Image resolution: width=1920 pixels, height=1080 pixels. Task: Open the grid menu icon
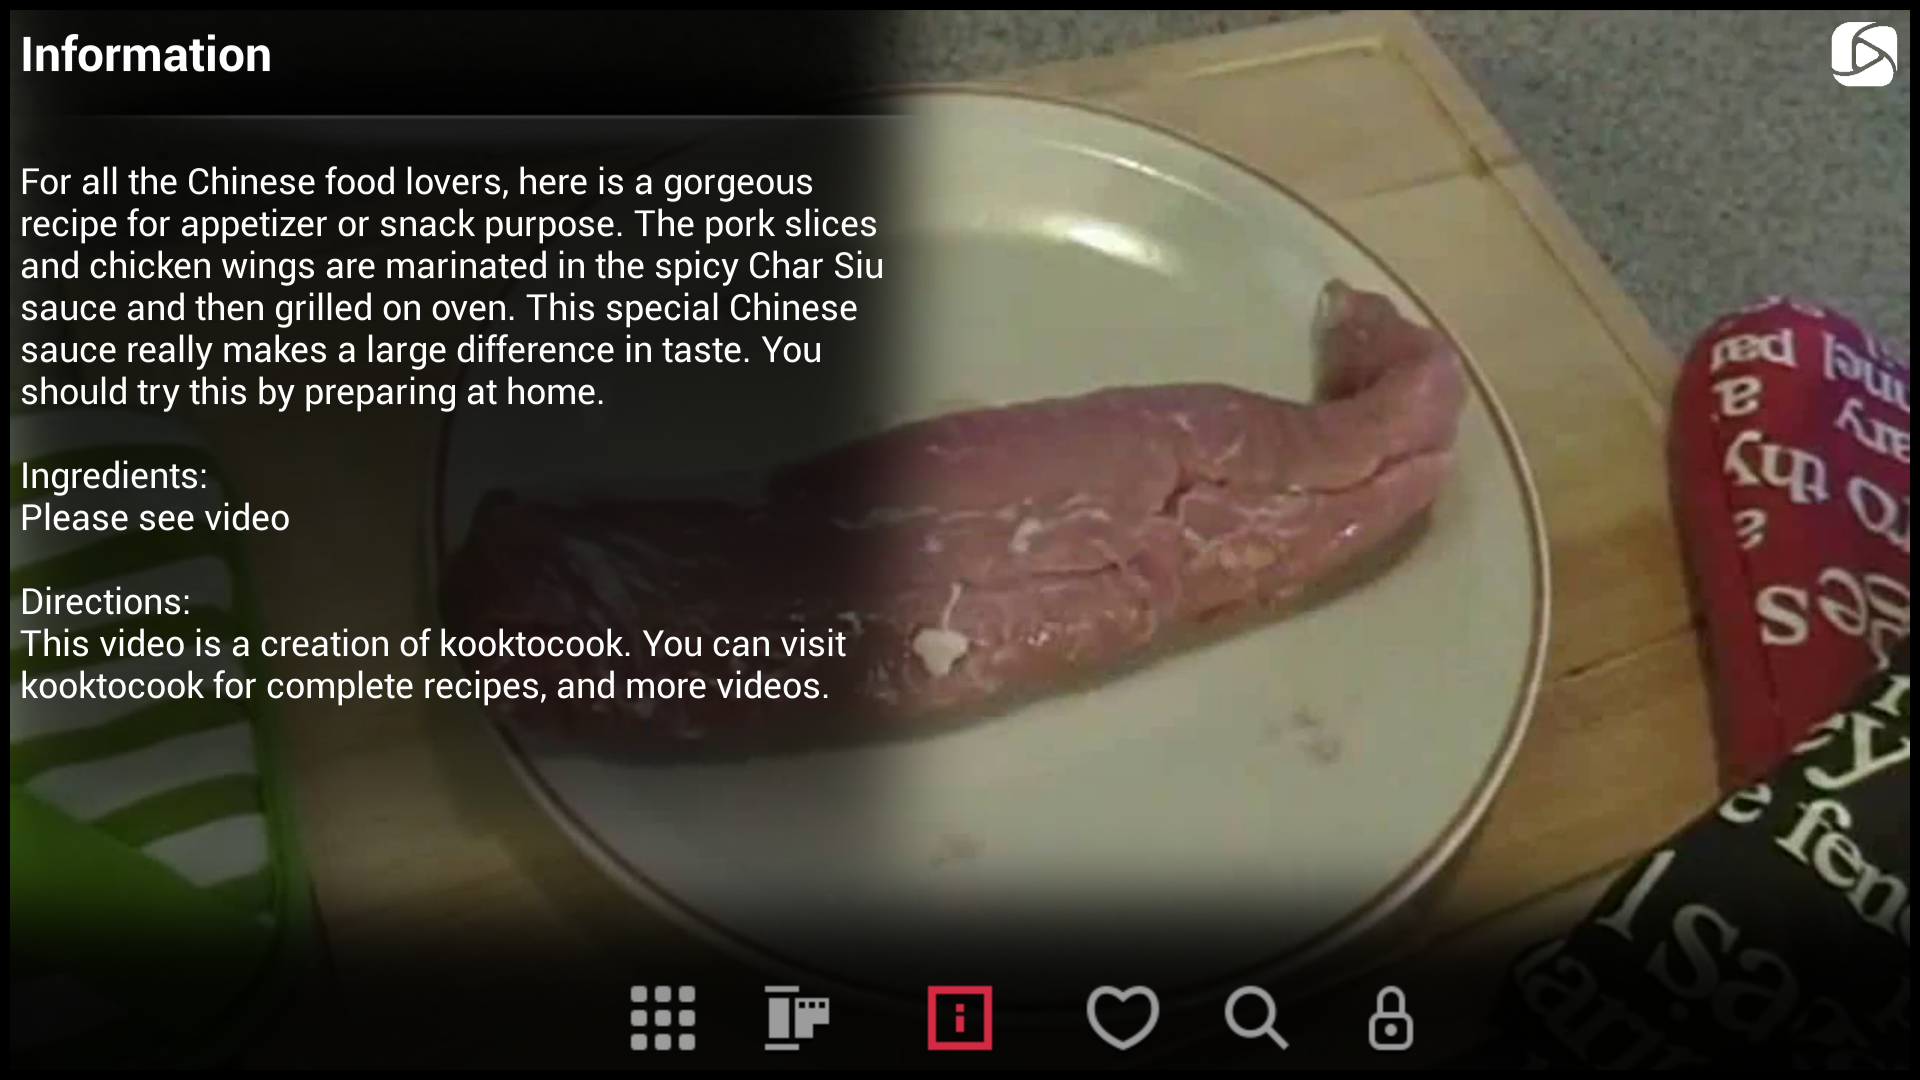coord(662,1018)
